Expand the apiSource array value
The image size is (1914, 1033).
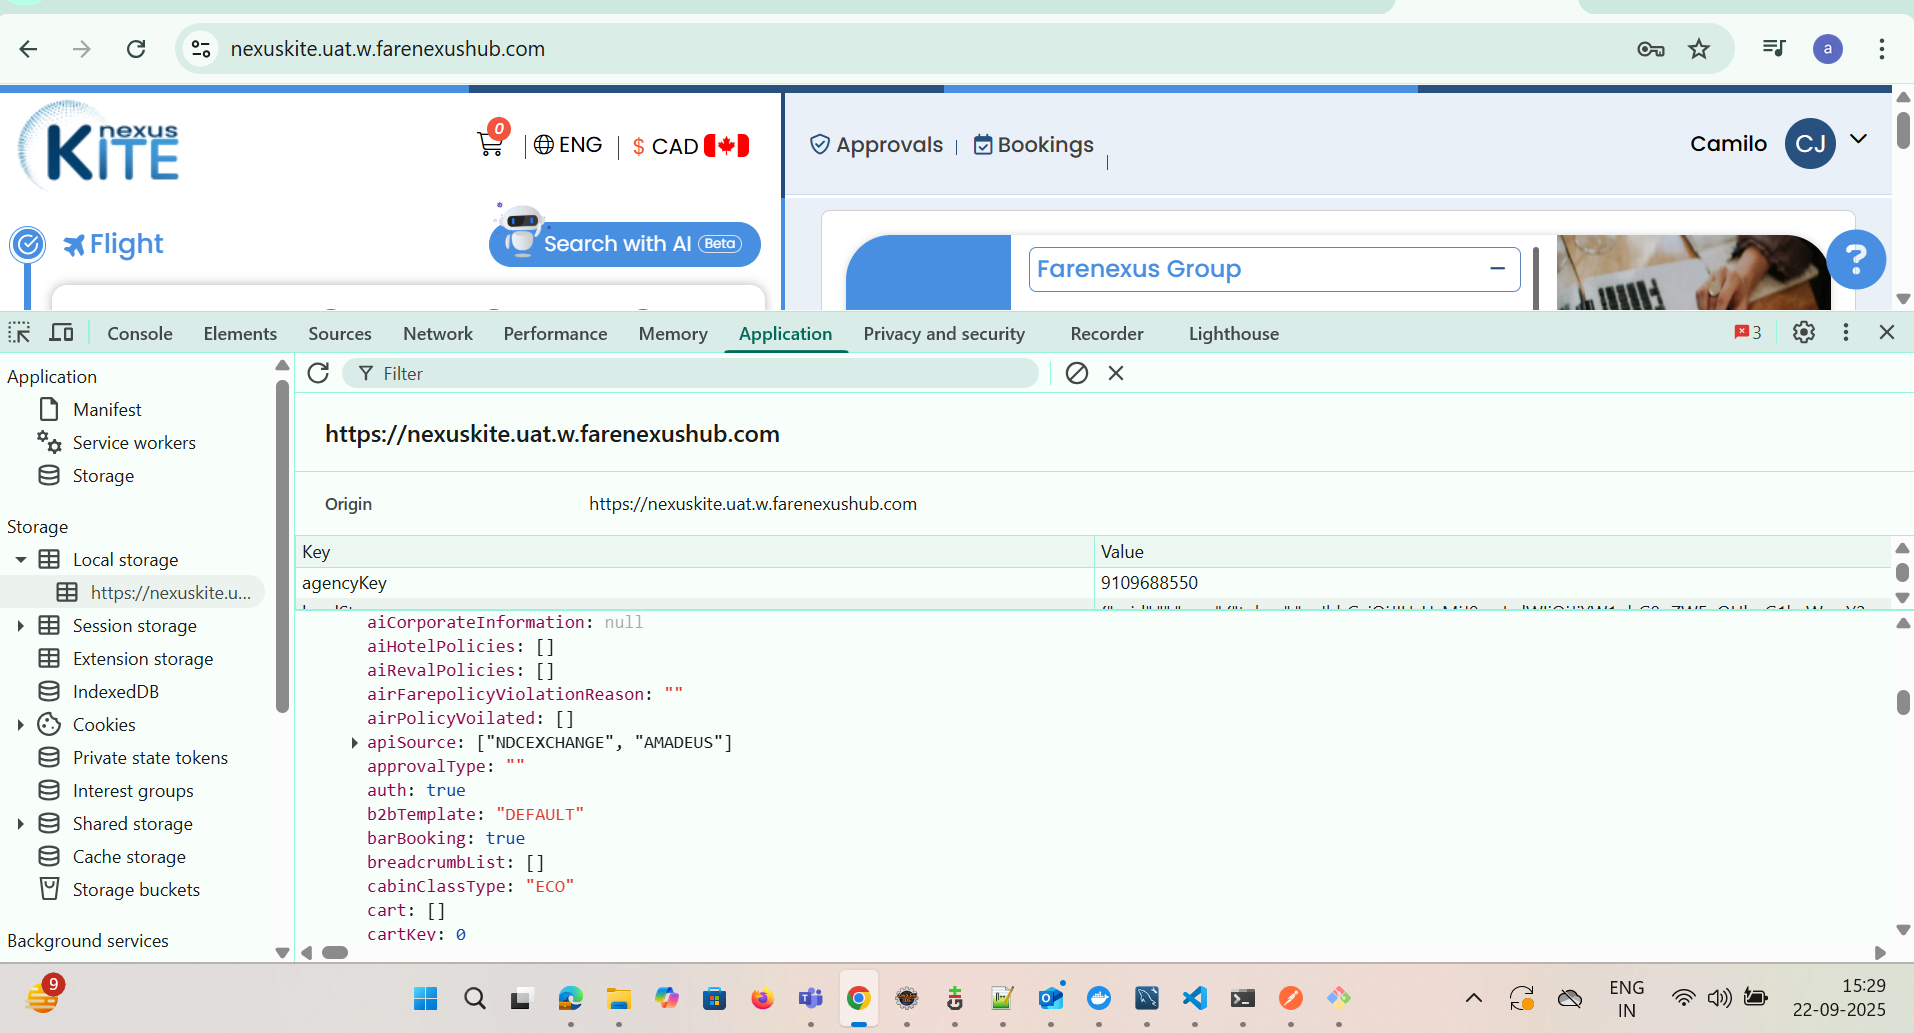pyautogui.click(x=354, y=743)
